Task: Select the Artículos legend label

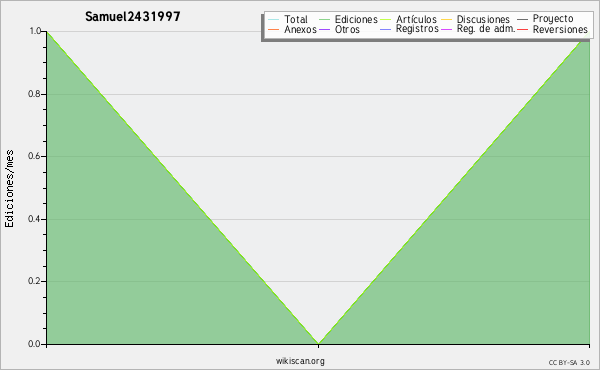Action: [x=416, y=20]
